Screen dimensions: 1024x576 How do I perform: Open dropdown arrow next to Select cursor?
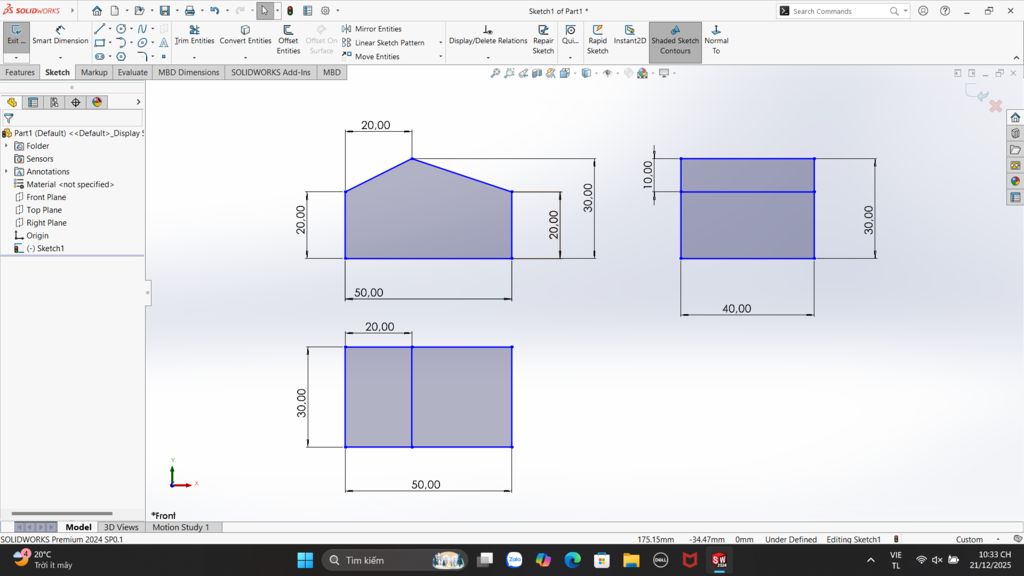[278, 10]
